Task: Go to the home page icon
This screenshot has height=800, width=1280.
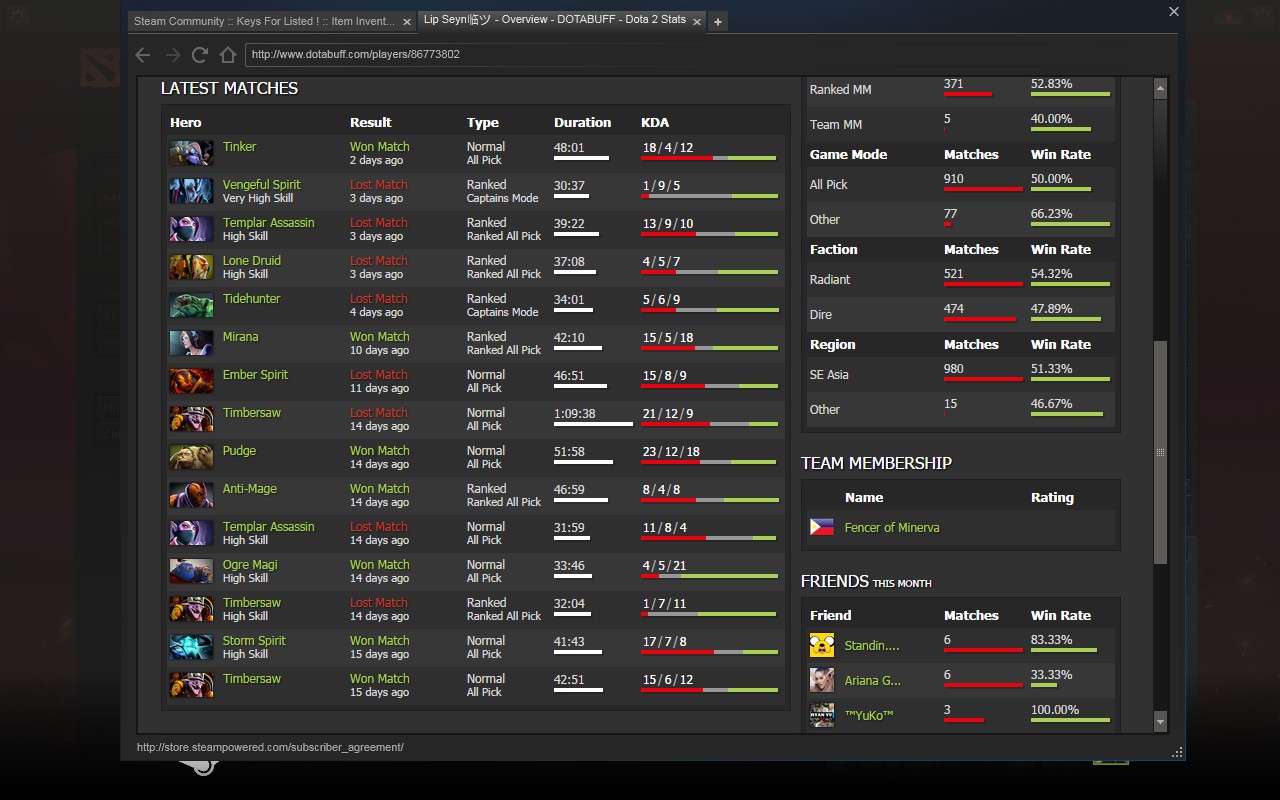Action: coord(228,55)
